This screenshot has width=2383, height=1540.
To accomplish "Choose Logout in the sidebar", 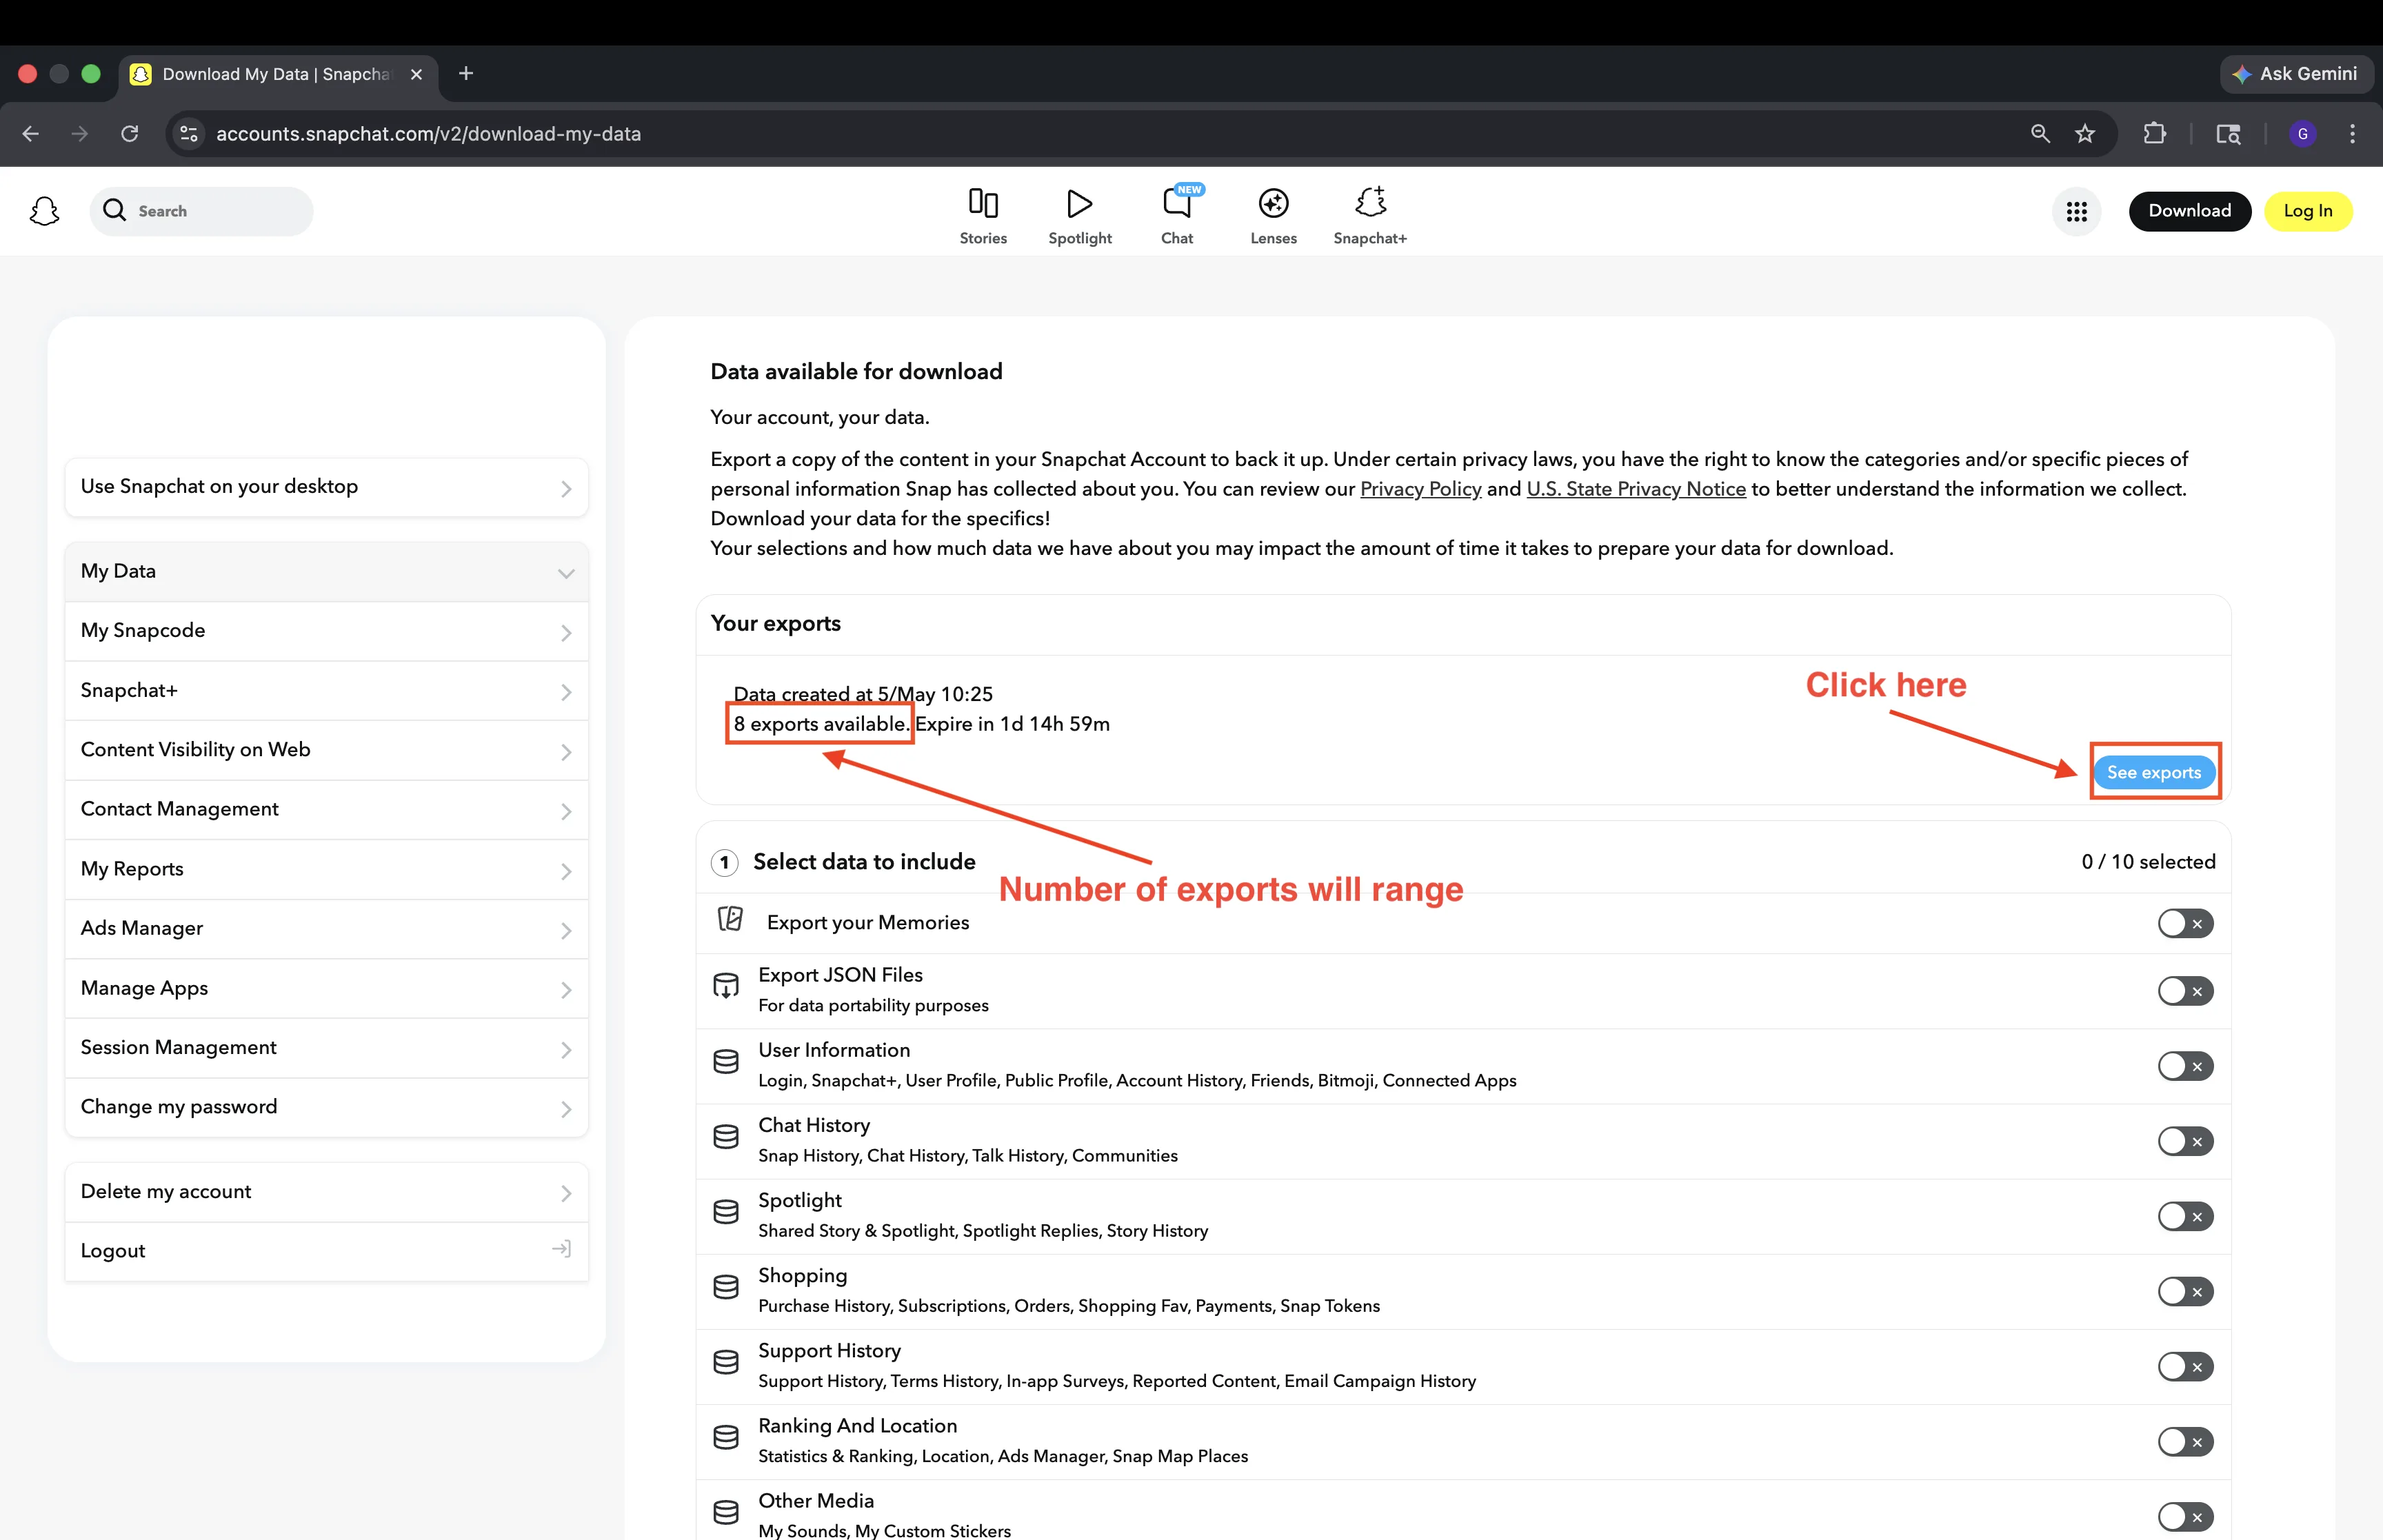I will 326,1251.
